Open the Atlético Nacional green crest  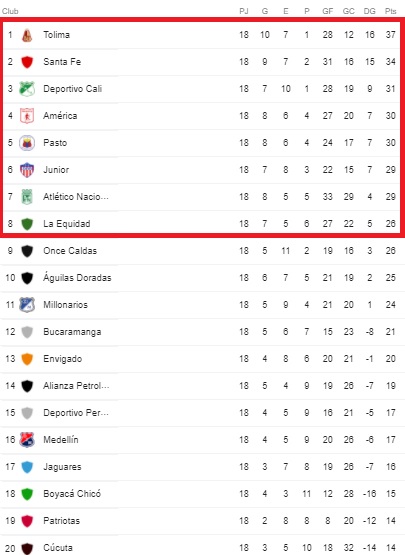point(27,197)
